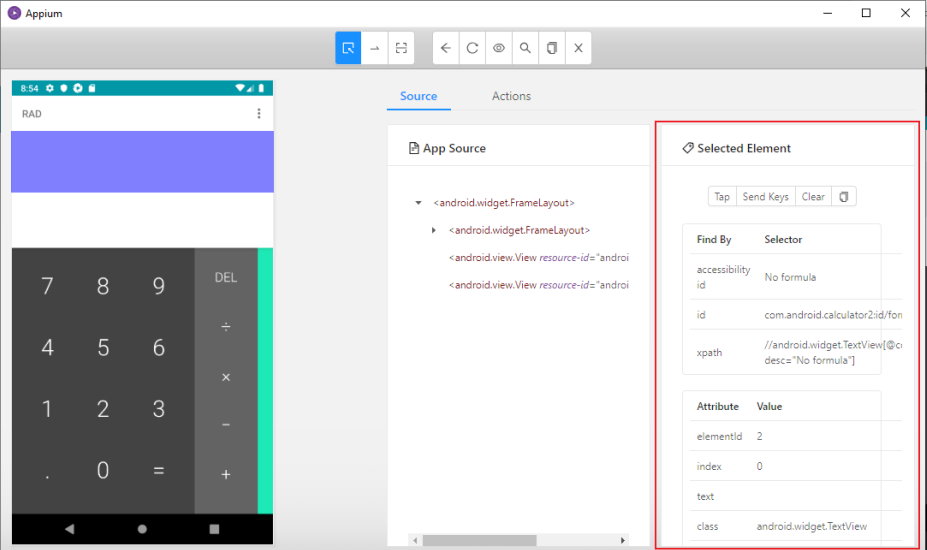Tap calculator key 4
927x550 pixels.
pyautogui.click(x=47, y=348)
